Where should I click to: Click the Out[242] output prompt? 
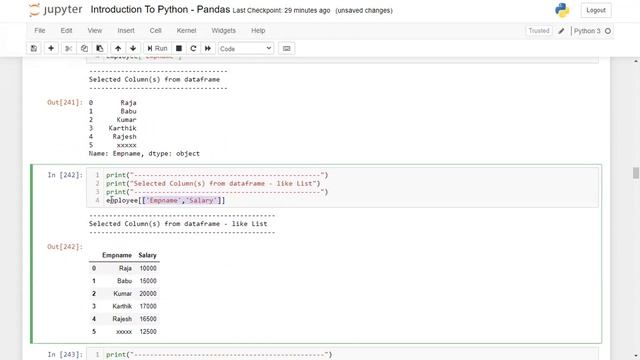coord(65,247)
